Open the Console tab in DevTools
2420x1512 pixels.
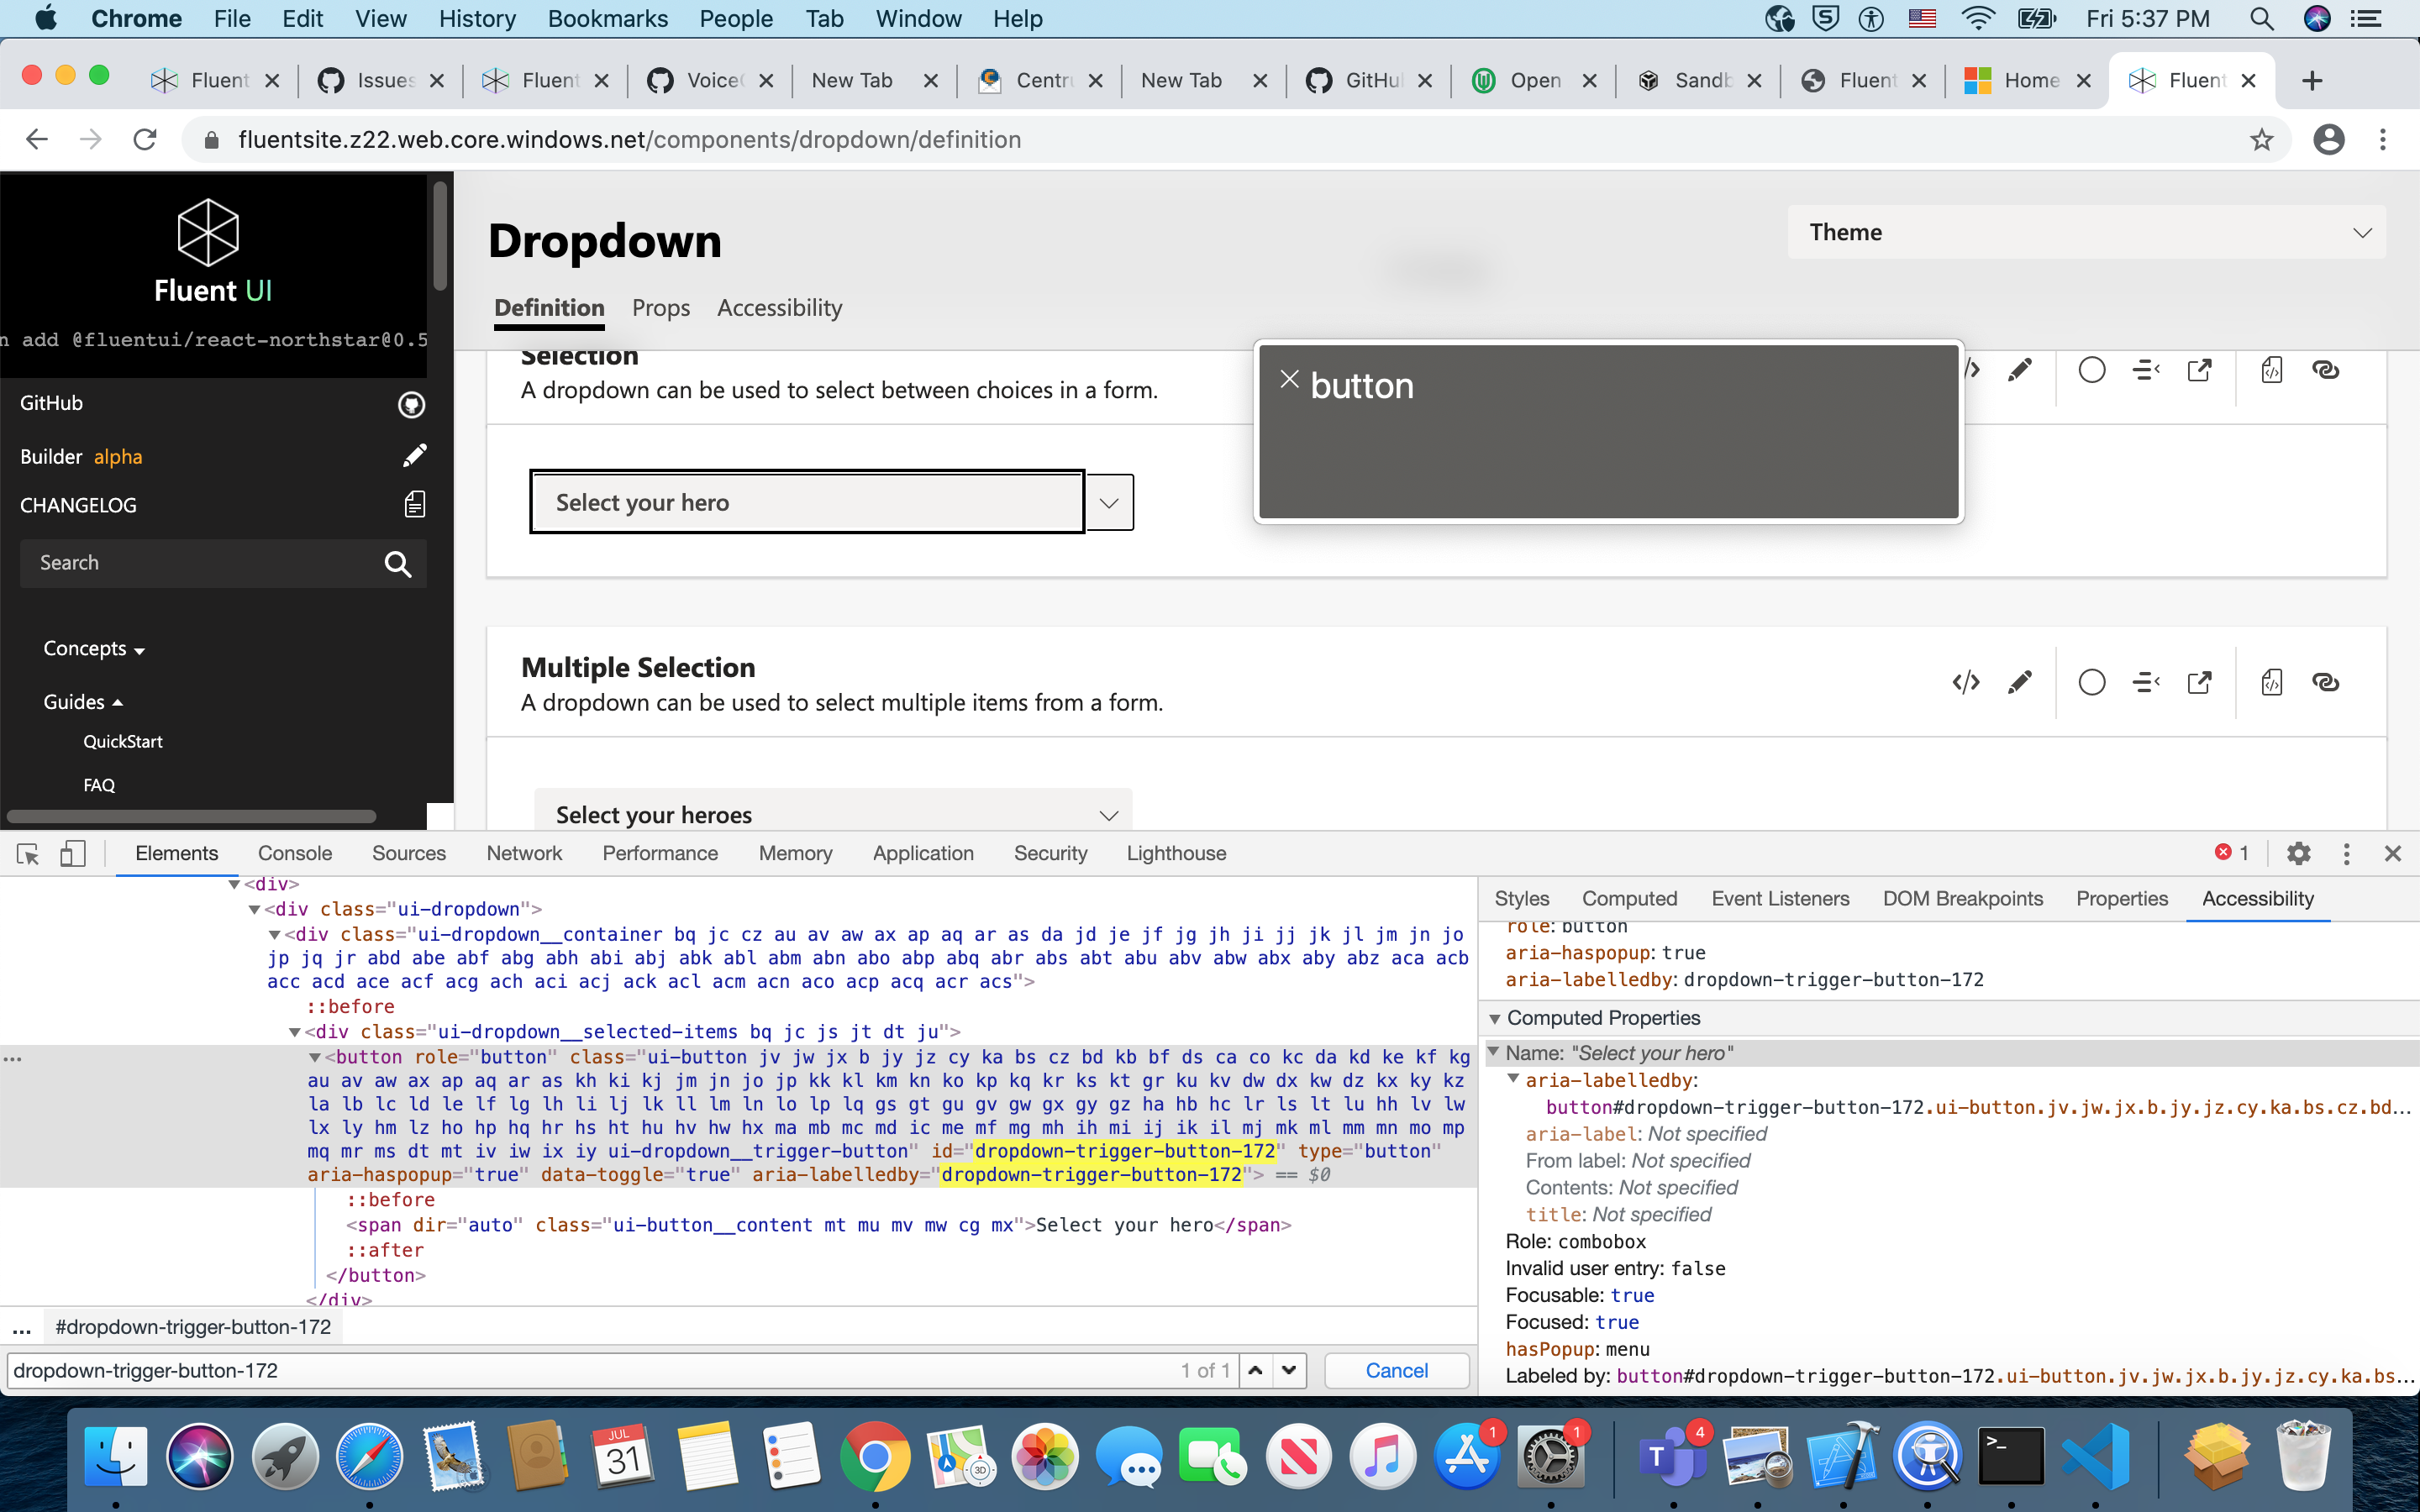[x=294, y=853]
